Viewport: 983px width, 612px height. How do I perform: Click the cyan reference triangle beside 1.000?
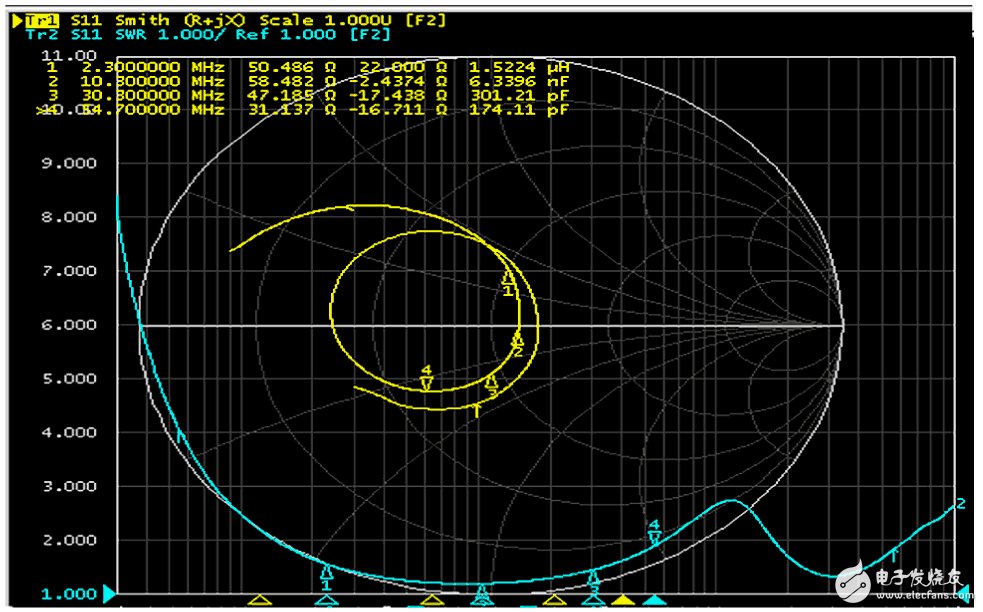pyautogui.click(x=109, y=594)
